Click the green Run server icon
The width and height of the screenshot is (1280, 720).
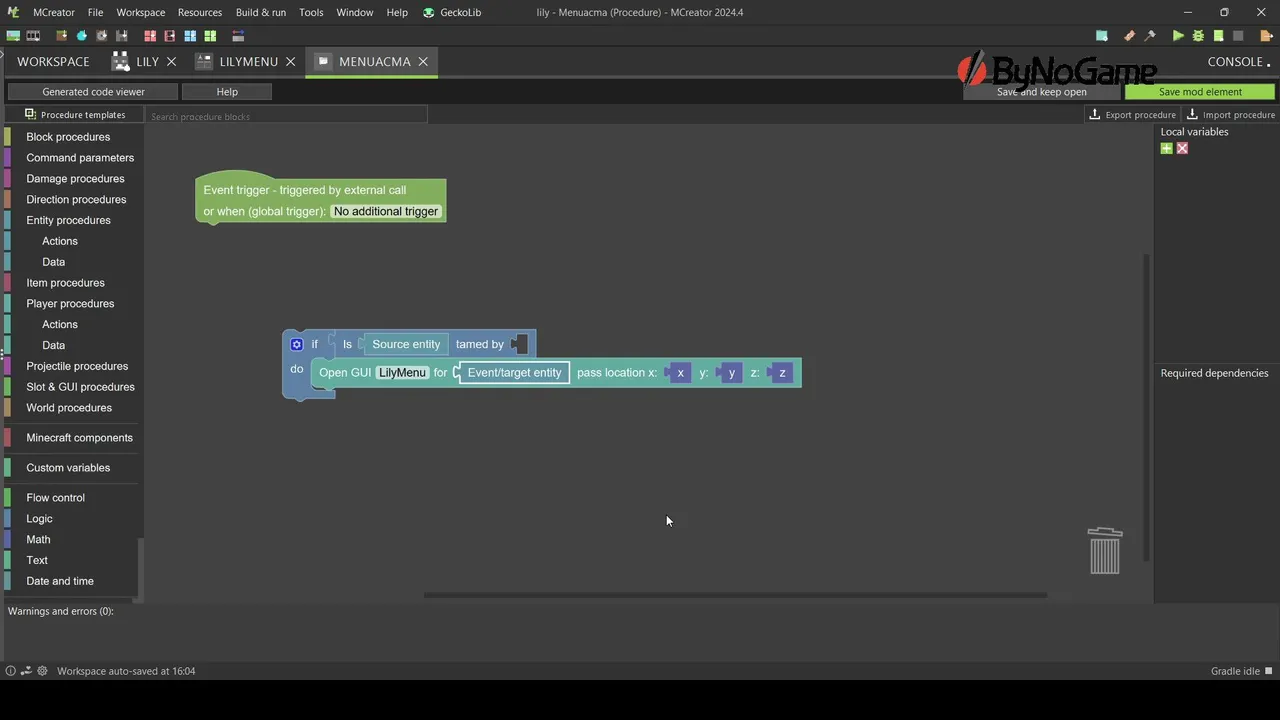pos(1218,36)
